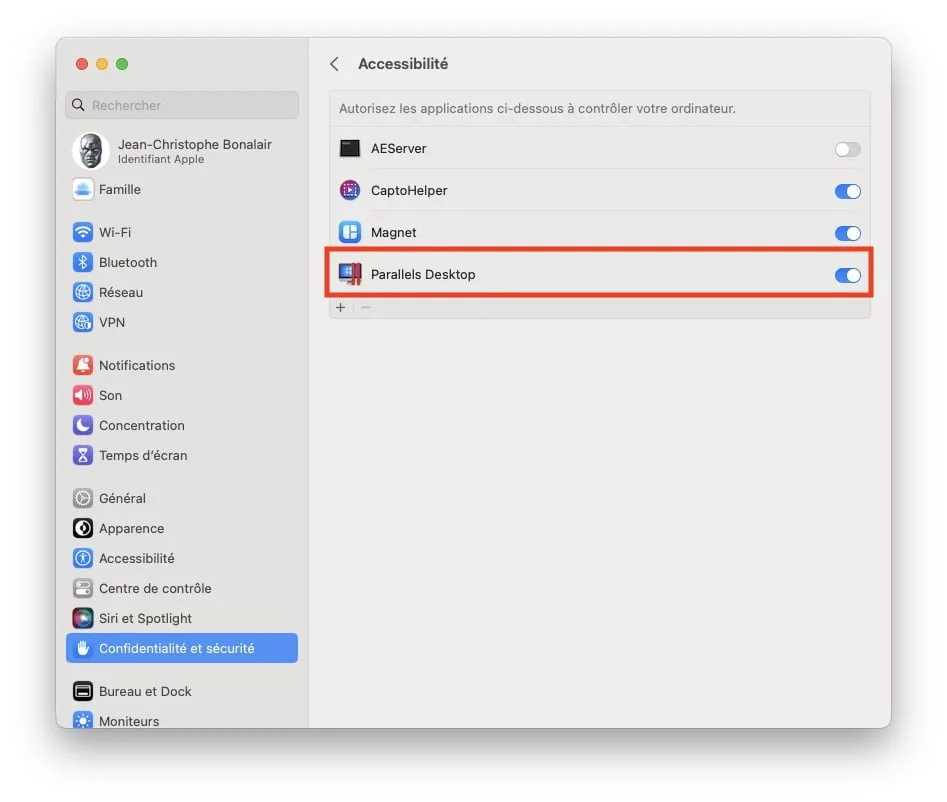Close the window with red button

[82, 64]
